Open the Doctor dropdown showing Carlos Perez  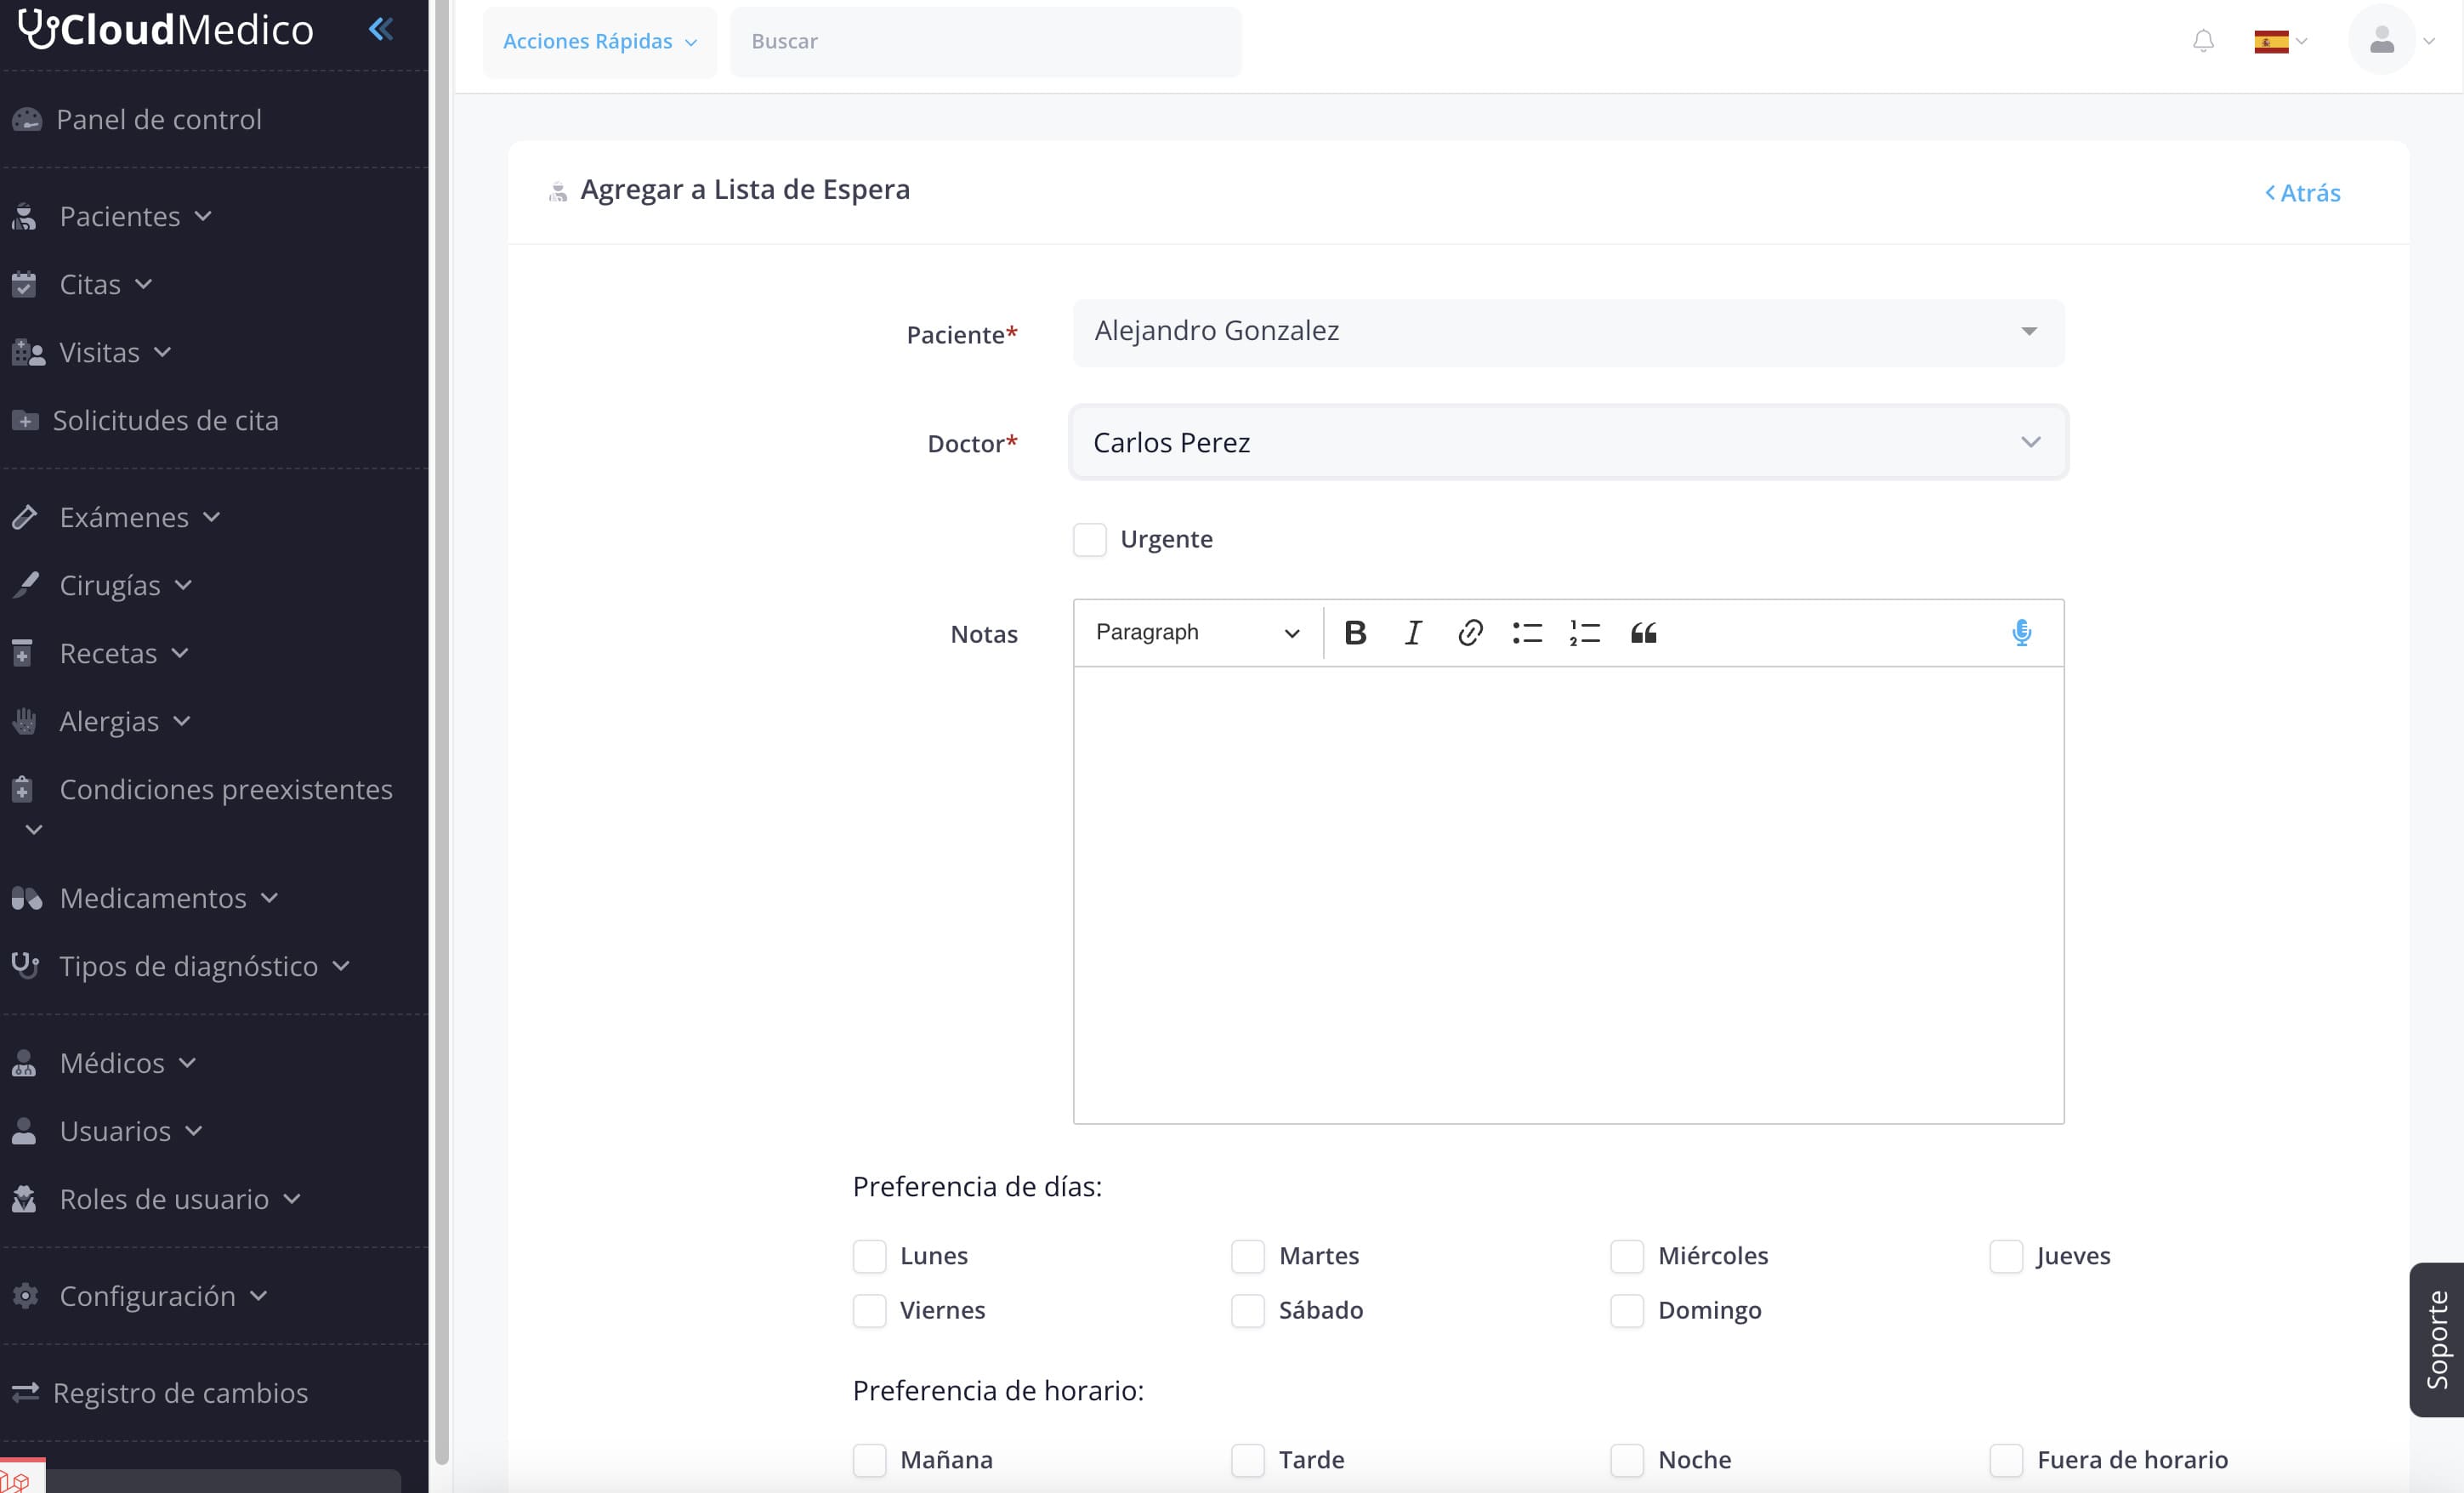pos(1568,442)
